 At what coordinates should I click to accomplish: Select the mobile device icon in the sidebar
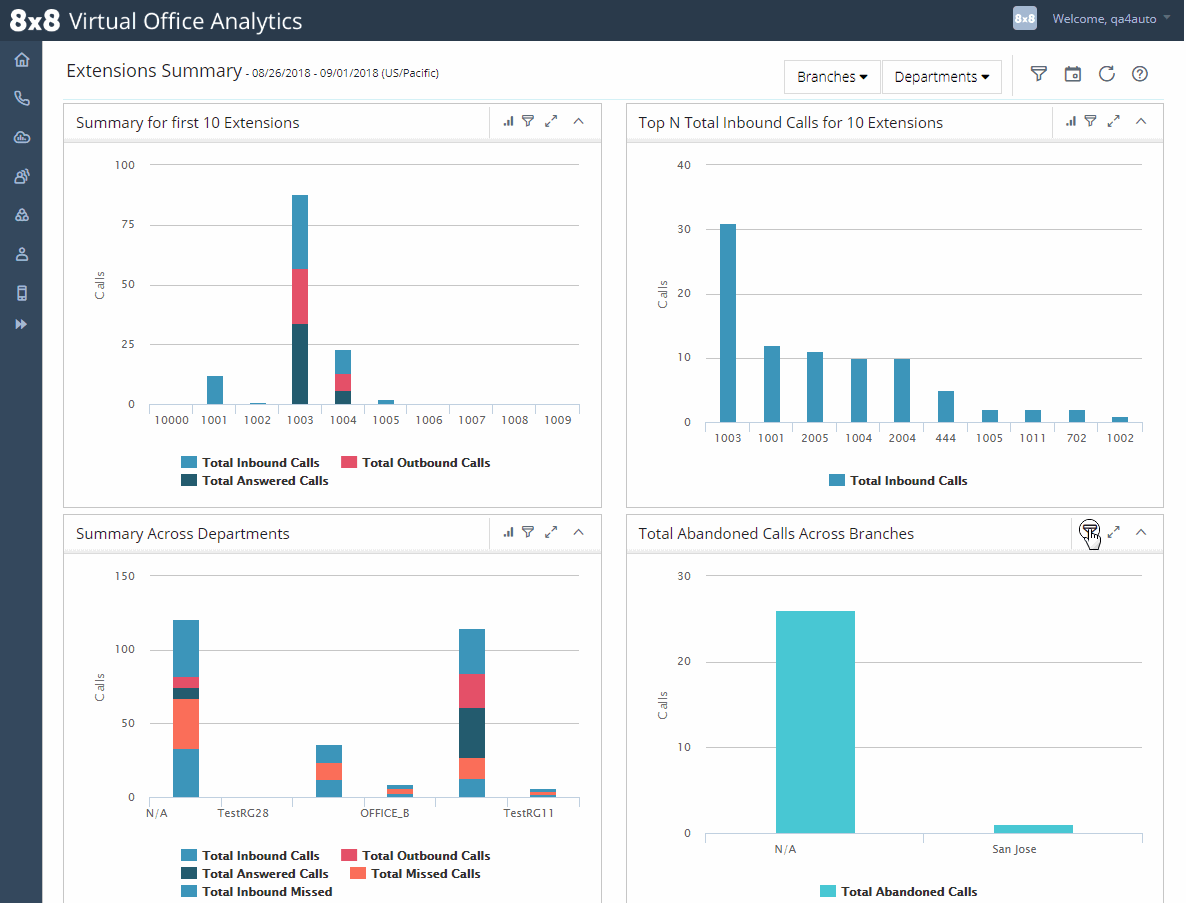[21, 292]
